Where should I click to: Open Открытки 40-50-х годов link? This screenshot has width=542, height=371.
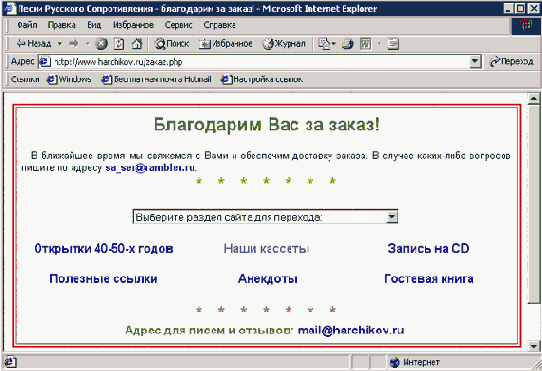coord(104,249)
